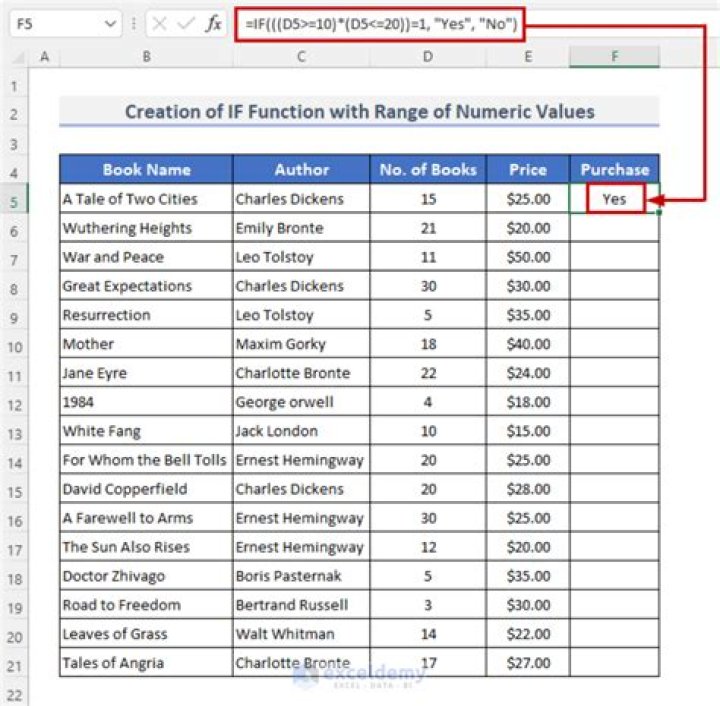Click the $24.00 price cell
720x706 pixels.
[528, 373]
